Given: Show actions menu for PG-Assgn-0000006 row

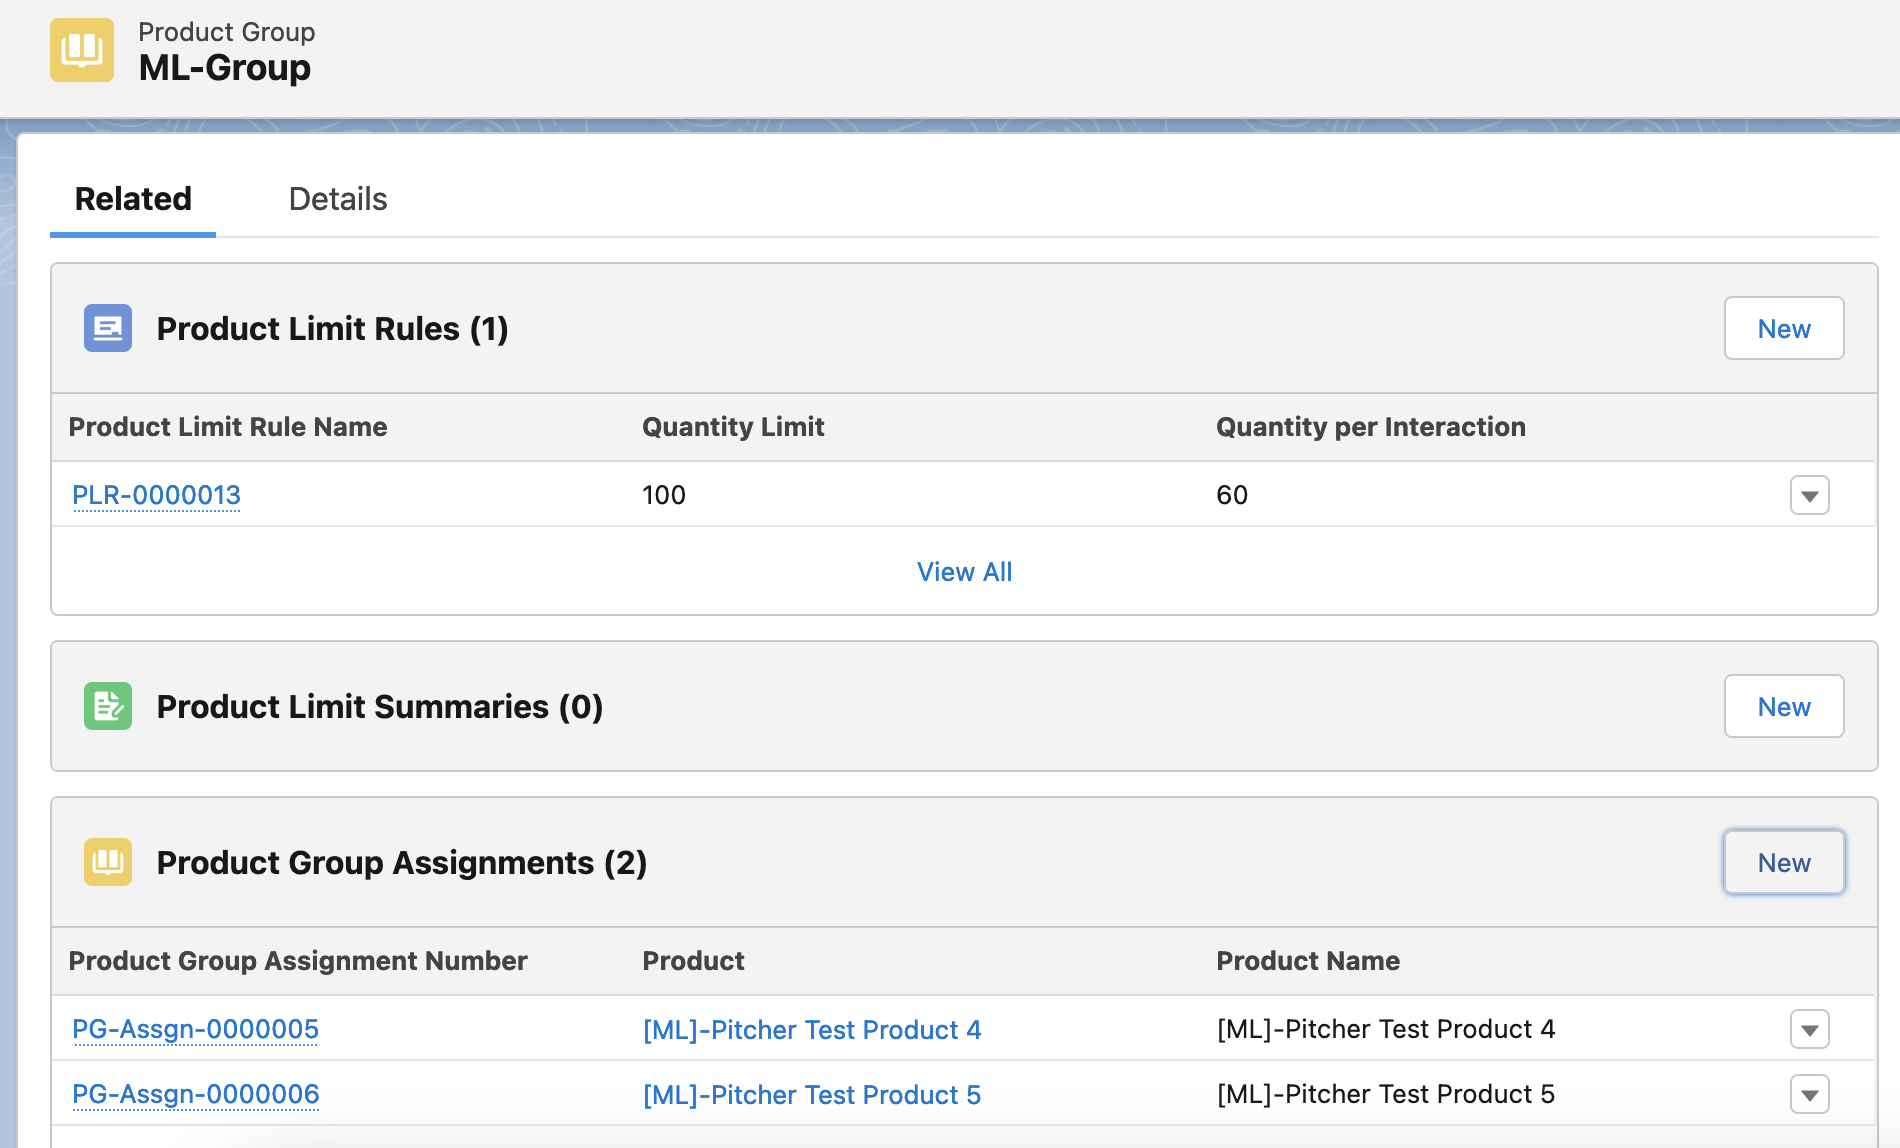Looking at the screenshot, I should pos(1809,1094).
